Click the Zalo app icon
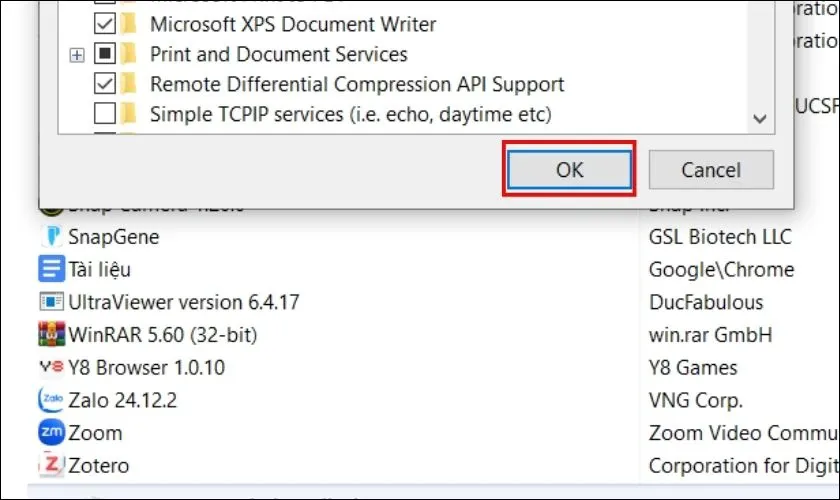Image resolution: width=840 pixels, height=500 pixels. (50, 400)
